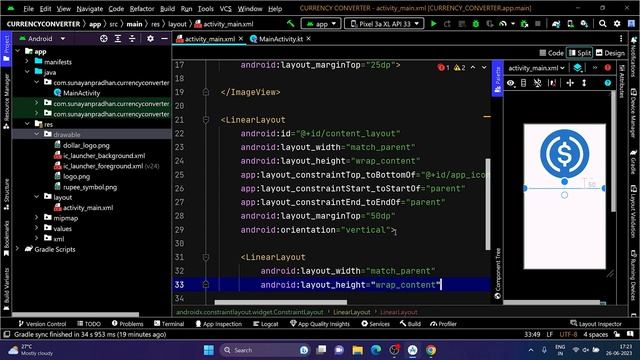Click the Windows Start button
This screenshot has height=360, width=640.
pyautogui.click(x=209, y=350)
